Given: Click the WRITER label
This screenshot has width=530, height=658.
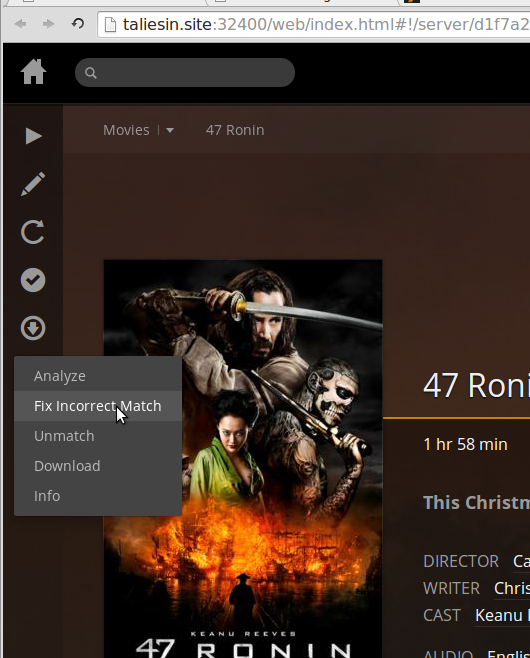Looking at the screenshot, I should 452,588.
